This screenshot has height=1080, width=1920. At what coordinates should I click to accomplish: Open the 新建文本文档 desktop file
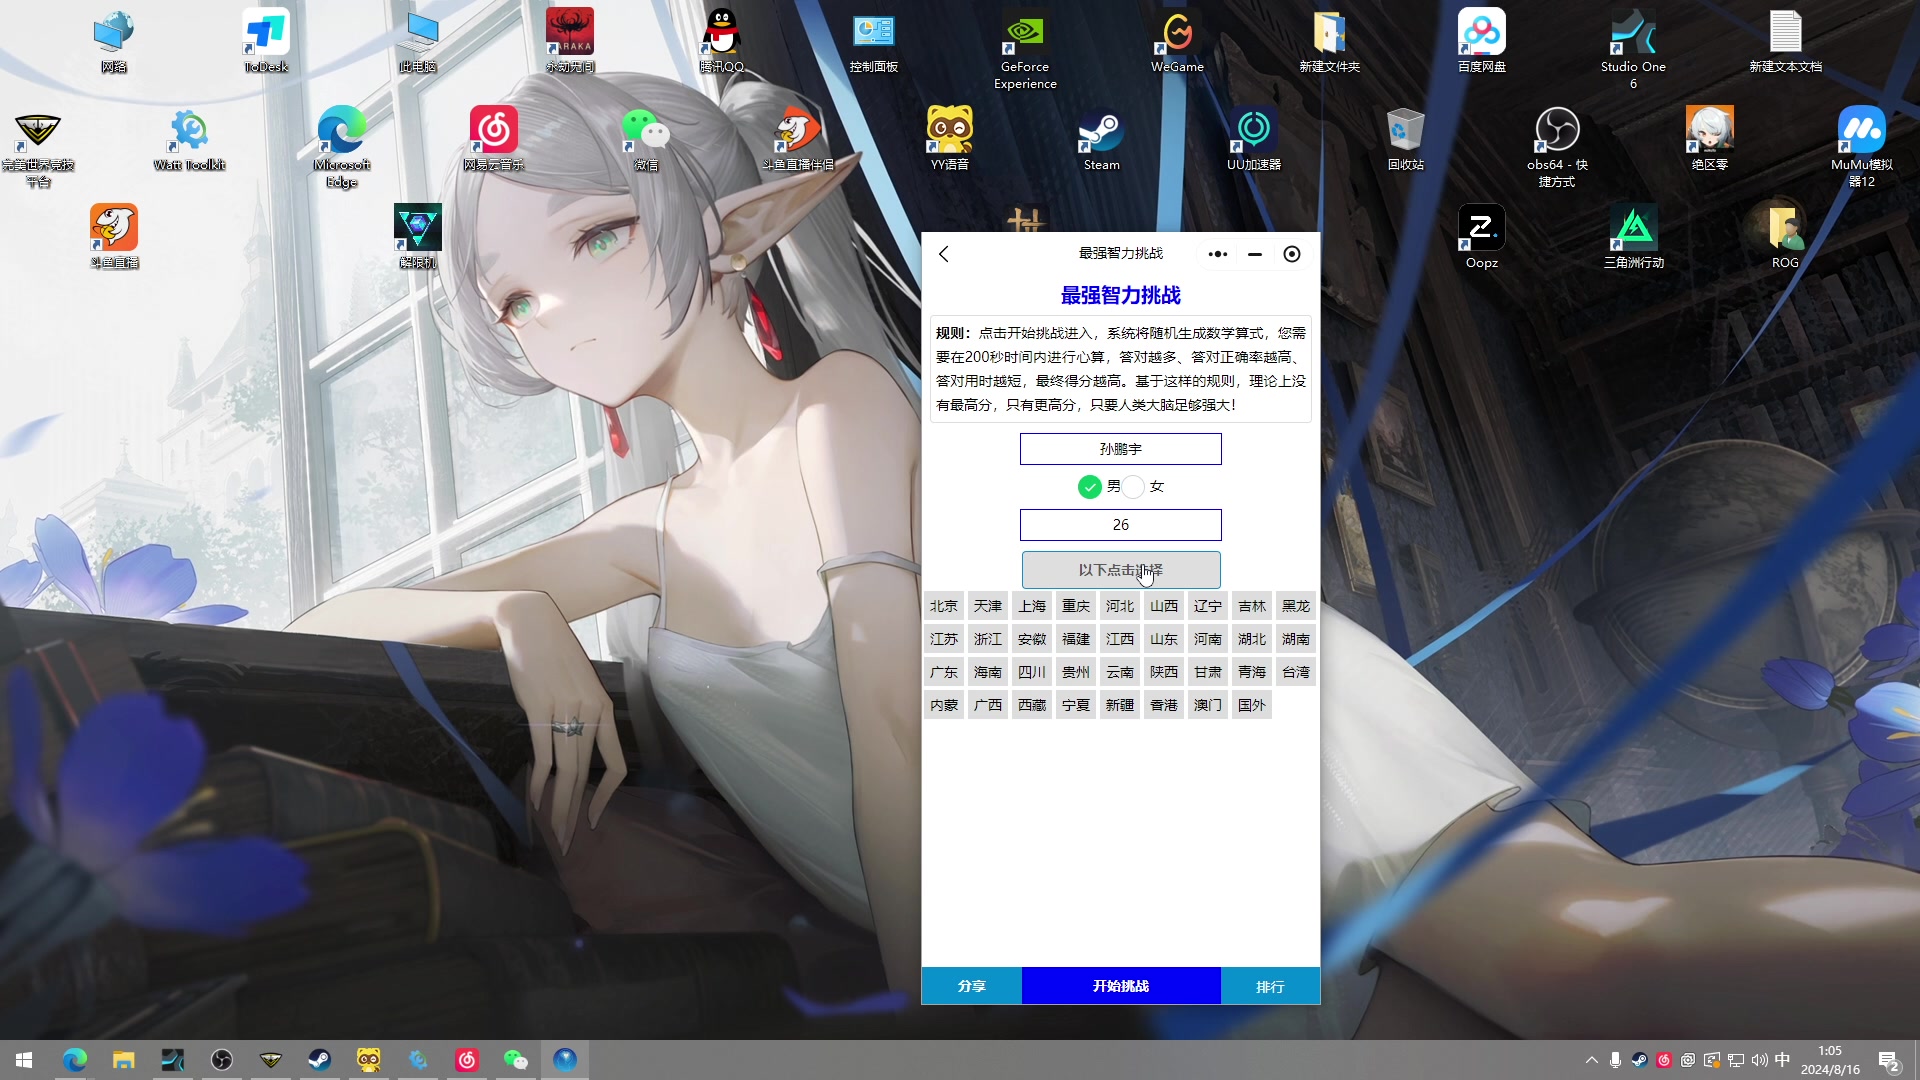[1785, 40]
